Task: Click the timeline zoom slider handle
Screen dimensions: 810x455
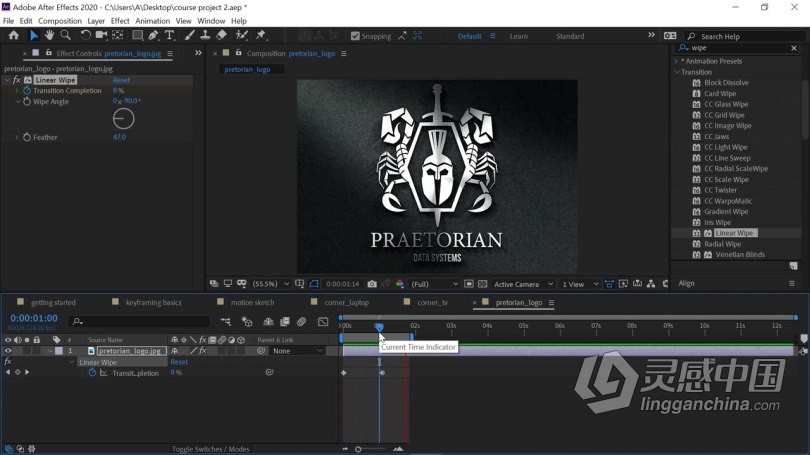Action: (358, 449)
